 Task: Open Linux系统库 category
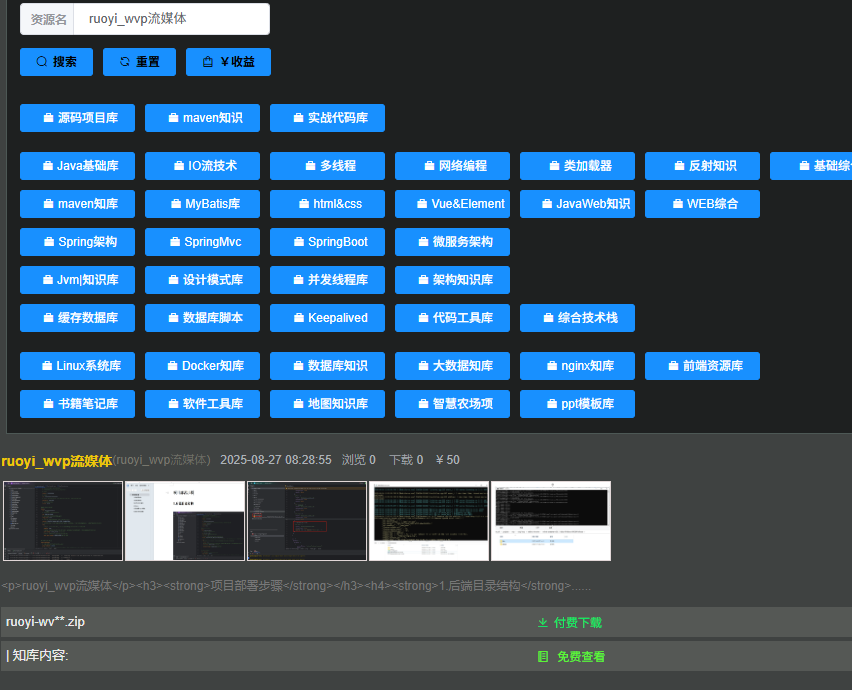77,366
